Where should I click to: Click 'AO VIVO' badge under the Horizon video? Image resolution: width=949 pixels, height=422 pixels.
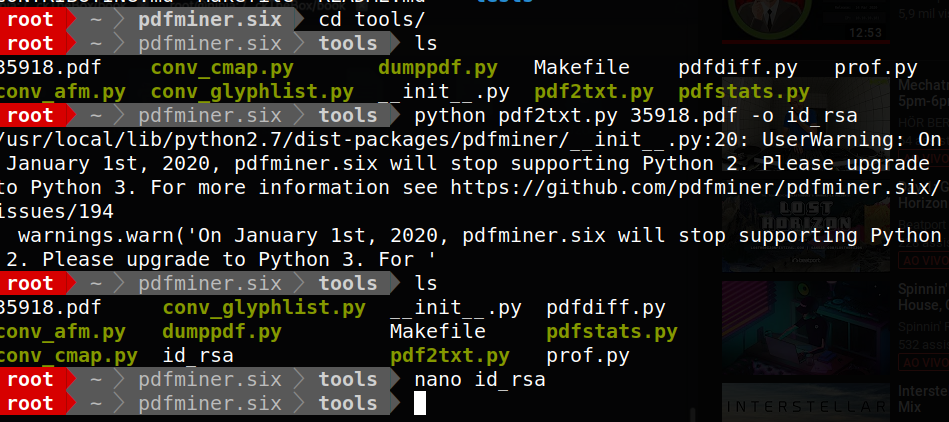tap(924, 260)
